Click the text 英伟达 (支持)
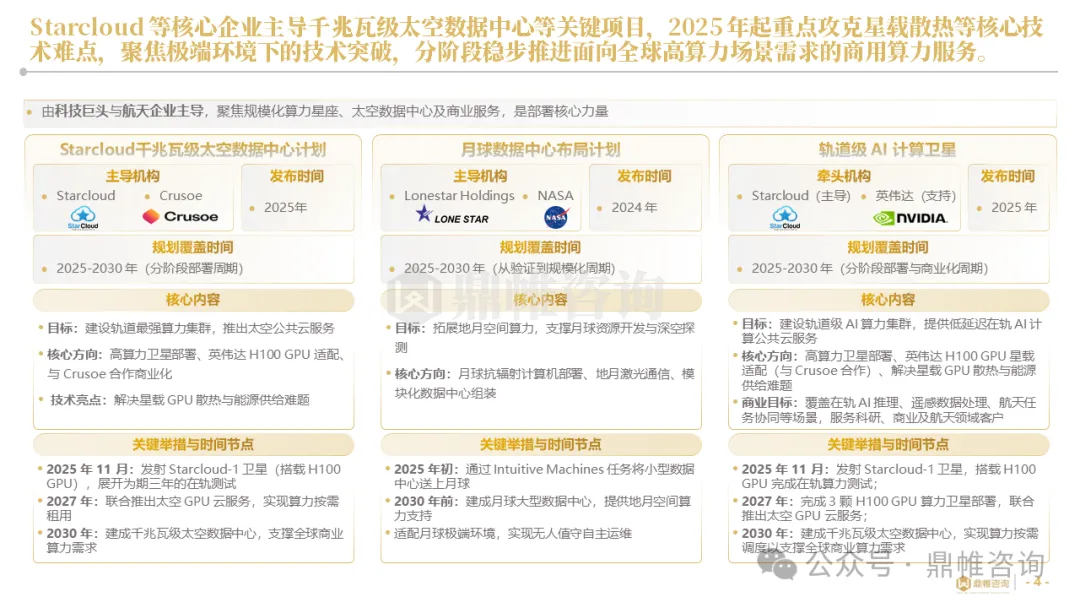 [915, 196]
